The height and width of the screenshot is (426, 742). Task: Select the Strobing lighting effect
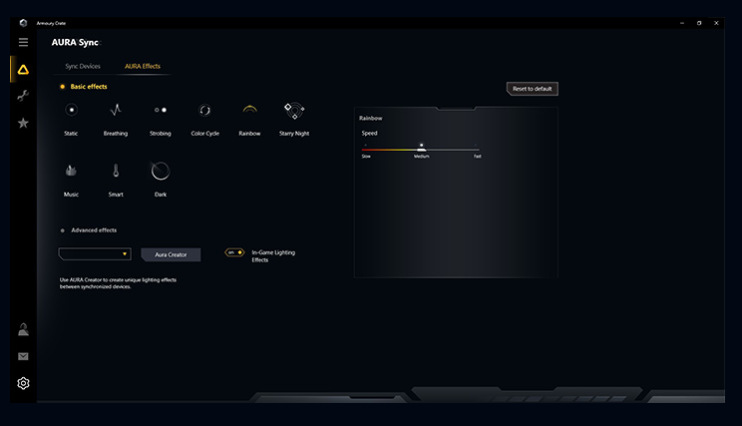point(160,118)
